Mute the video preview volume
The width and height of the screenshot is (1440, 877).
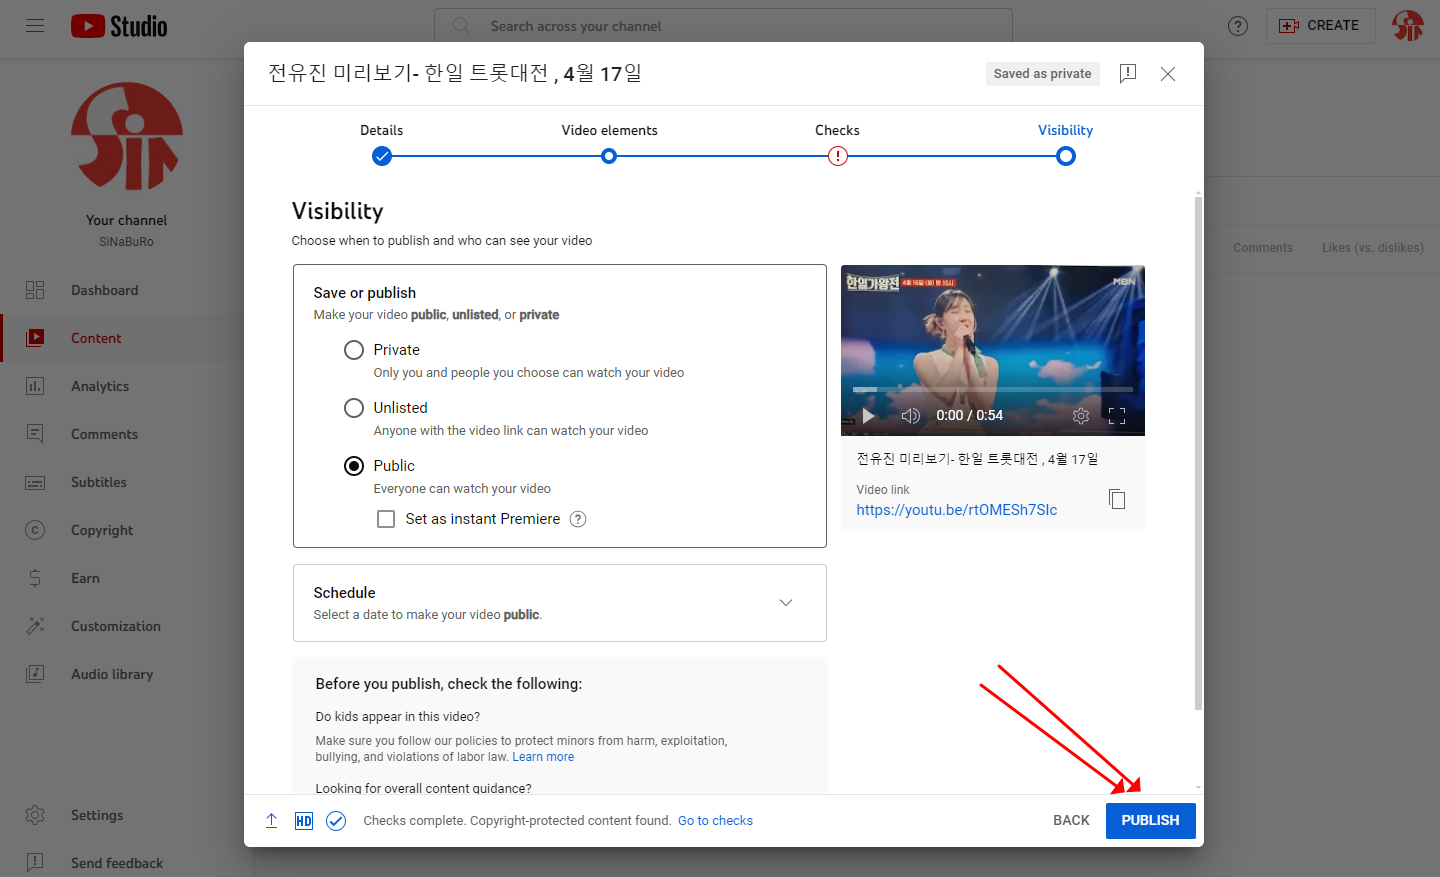point(910,416)
